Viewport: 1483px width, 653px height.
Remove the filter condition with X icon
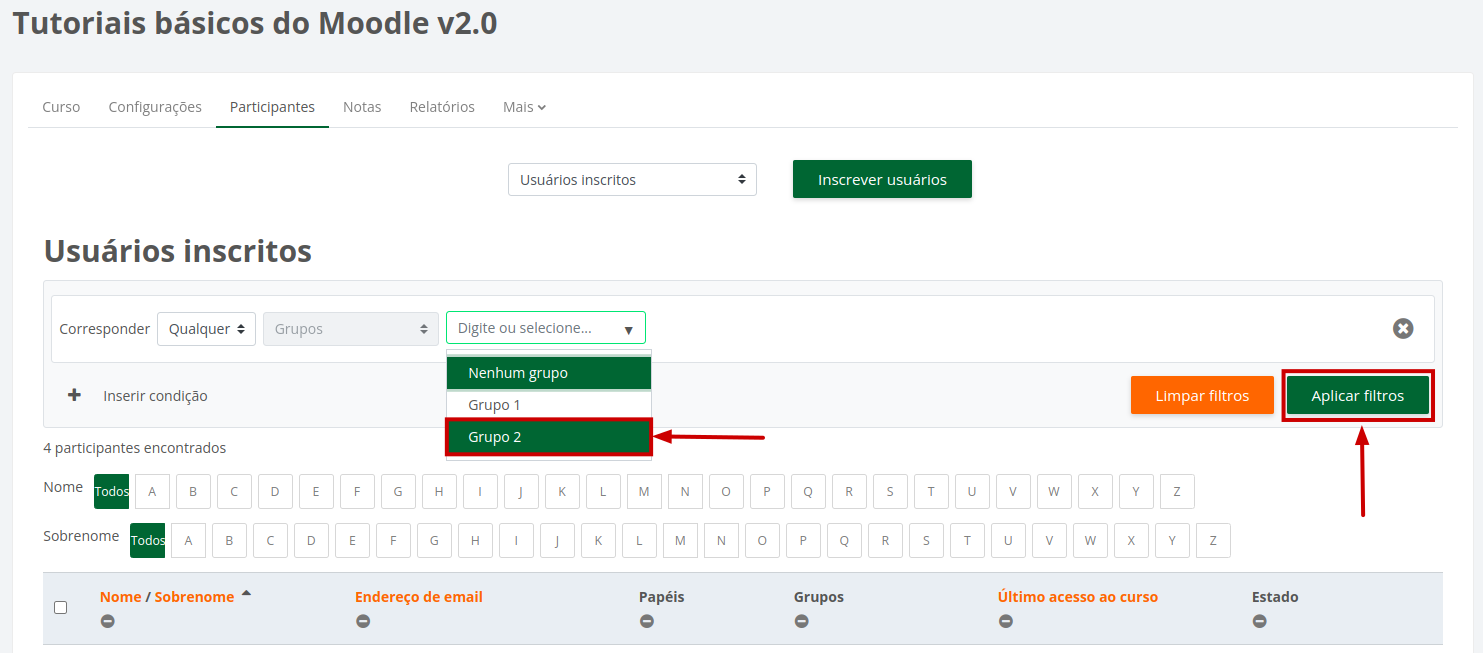(1403, 328)
